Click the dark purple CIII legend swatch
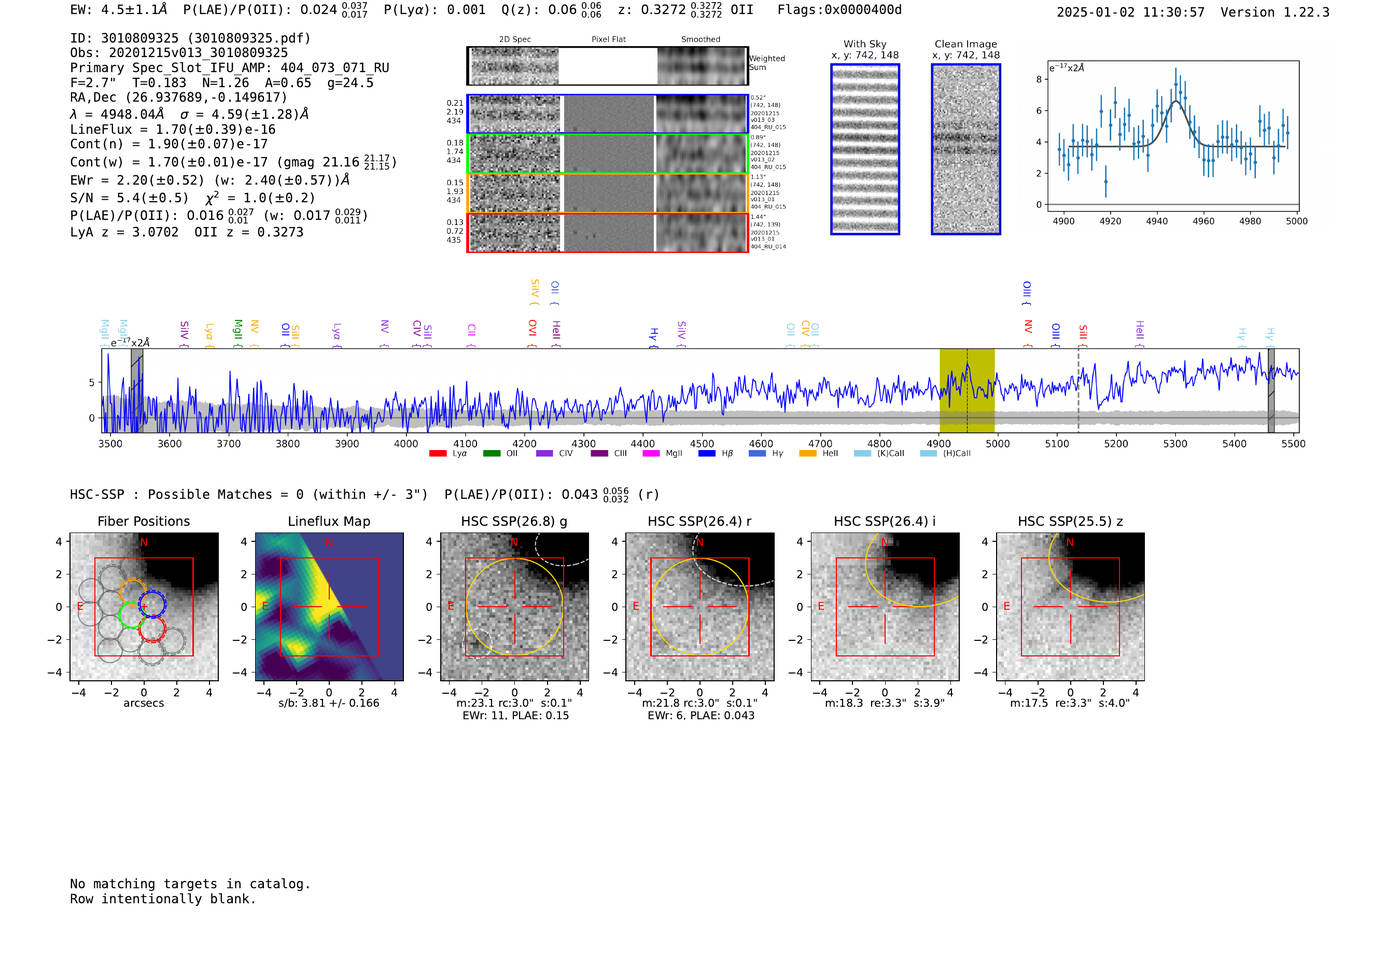This screenshot has height=953, width=1400. tap(599, 453)
